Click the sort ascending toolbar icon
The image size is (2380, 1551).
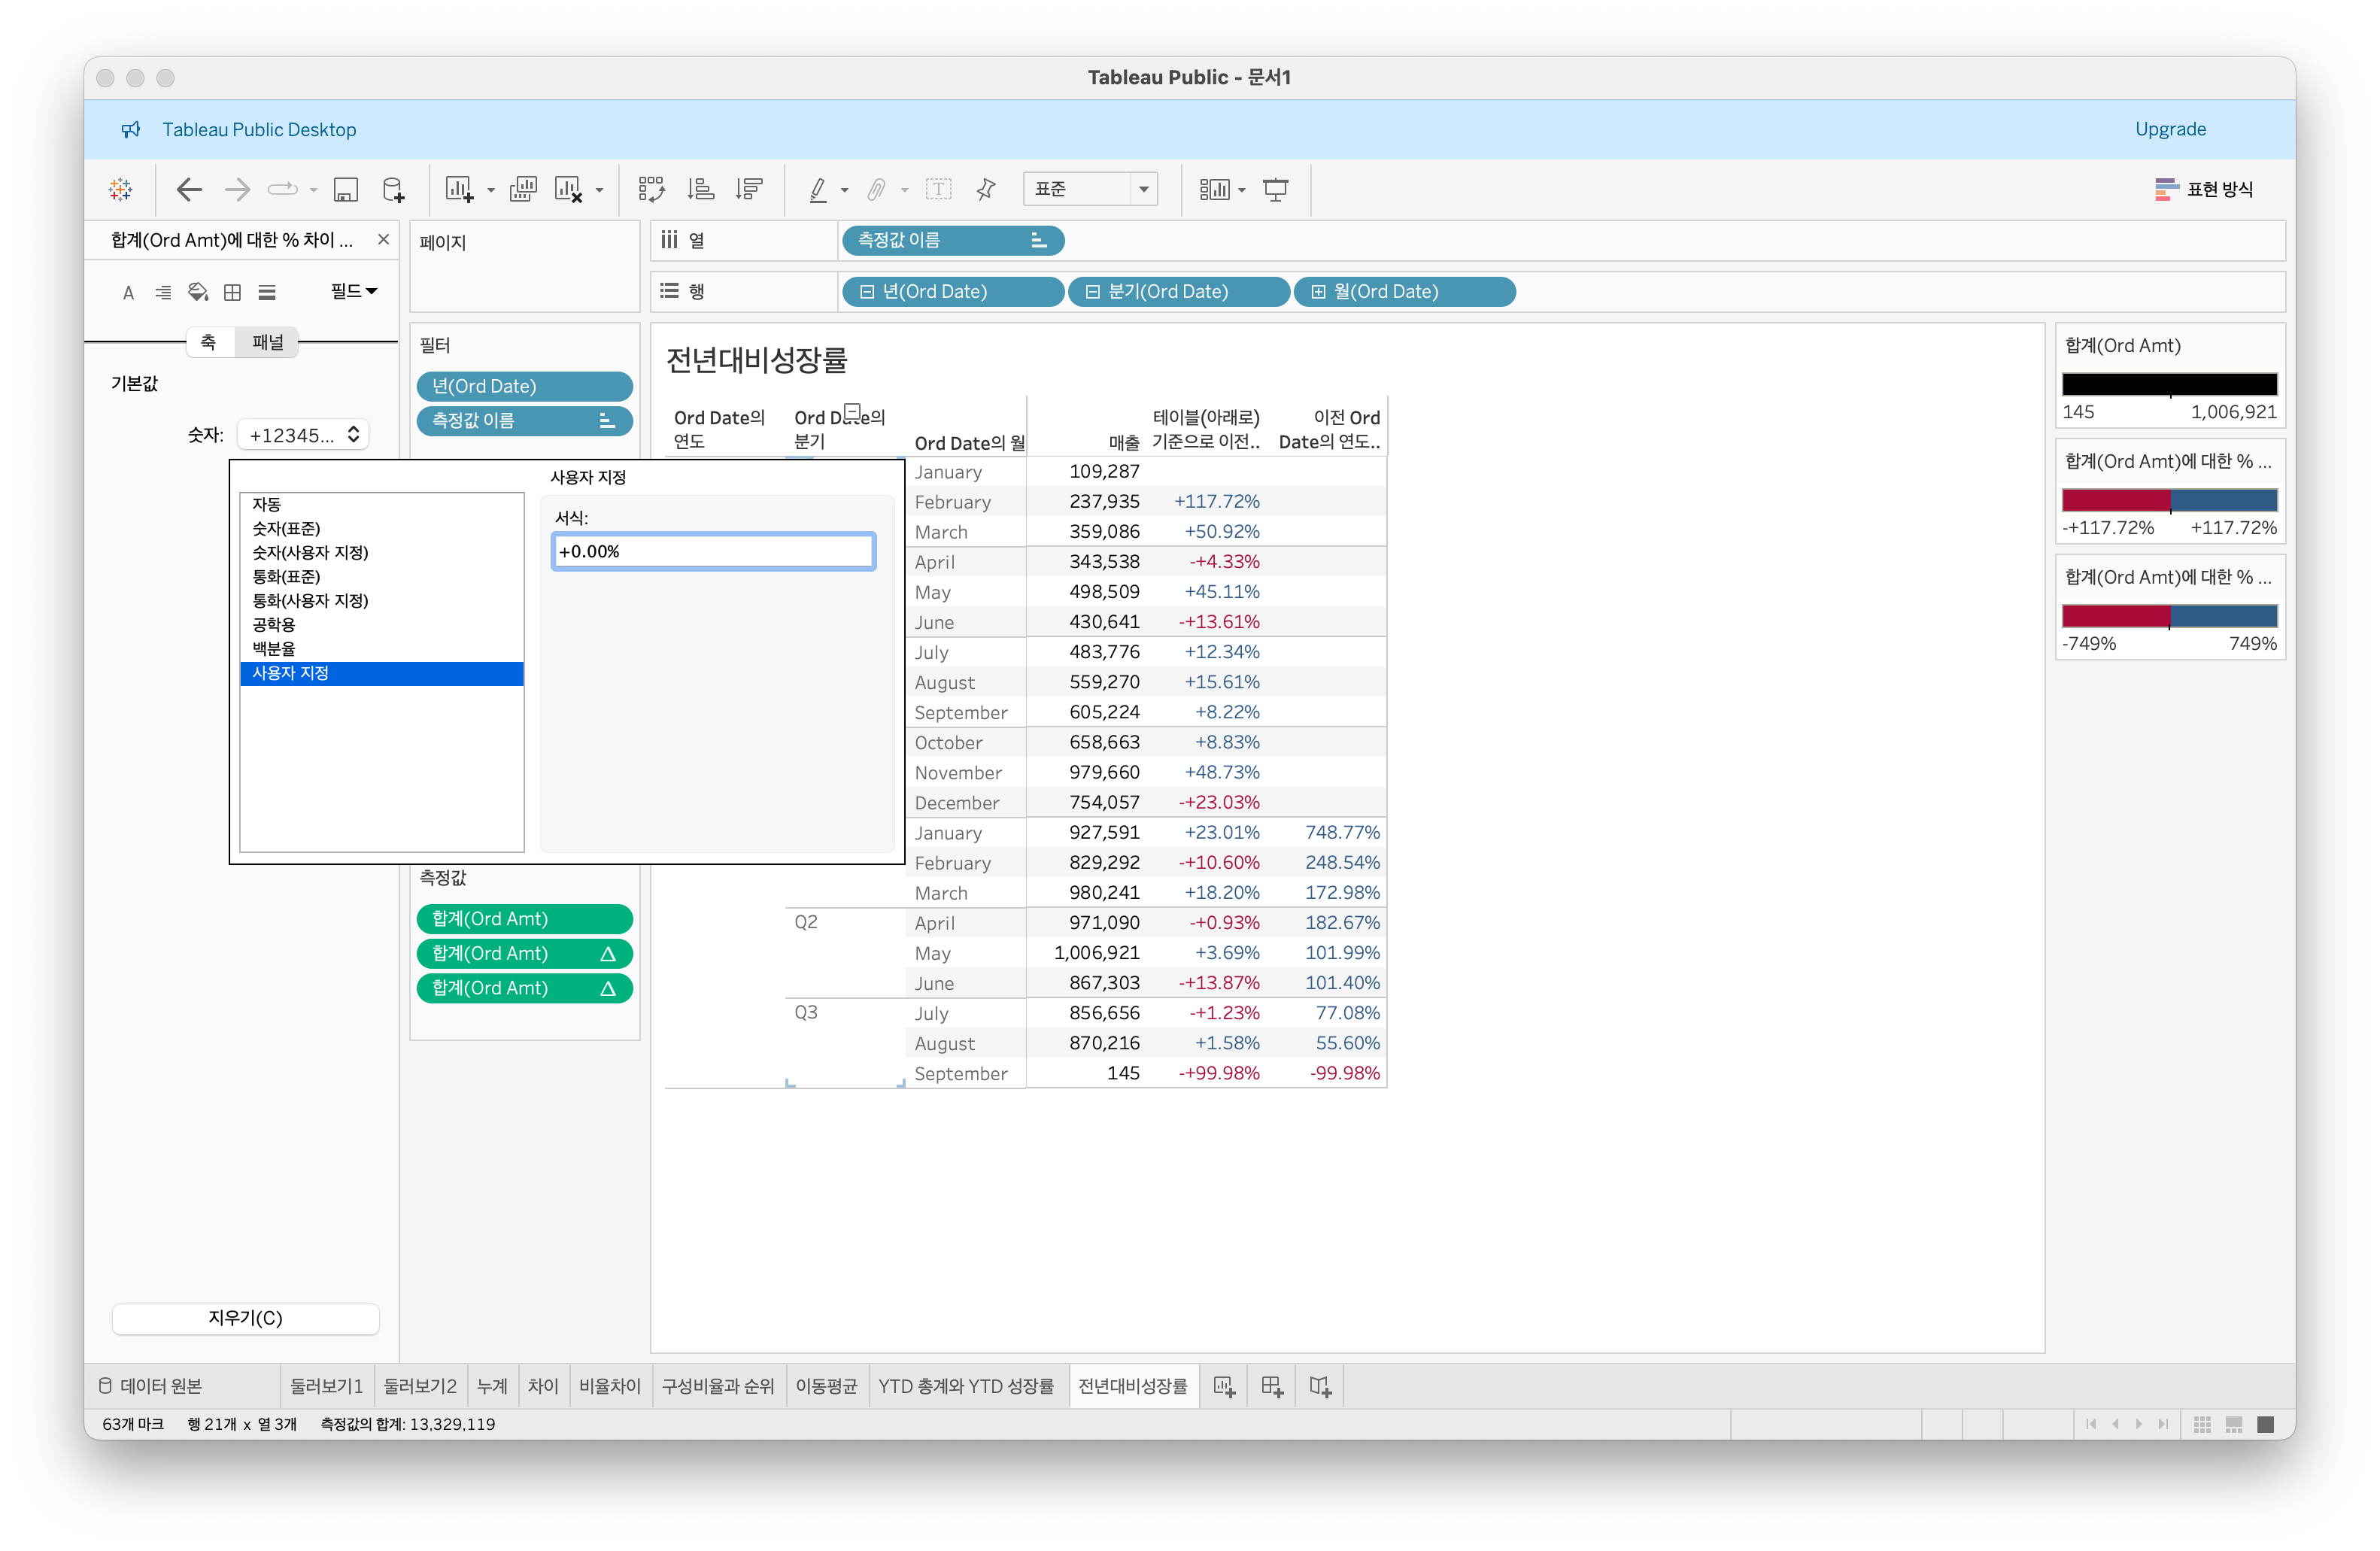(701, 189)
